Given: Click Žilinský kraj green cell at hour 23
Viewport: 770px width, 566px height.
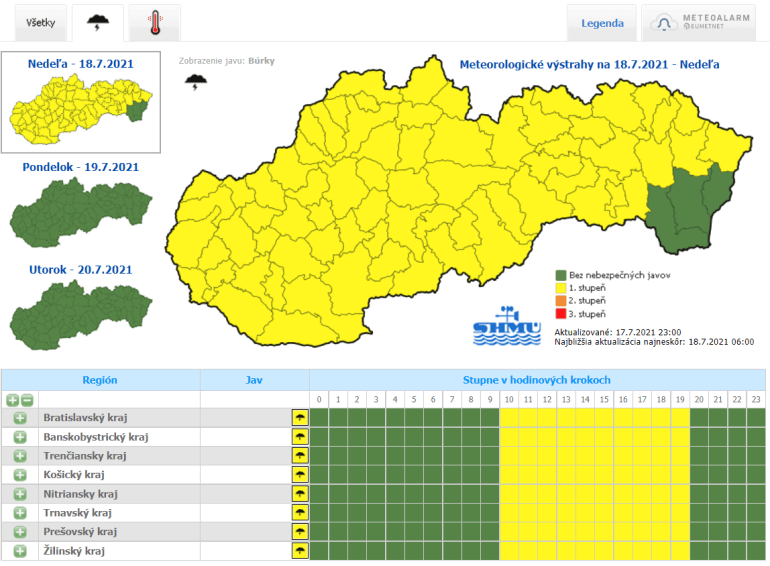Looking at the screenshot, I should [x=756, y=551].
